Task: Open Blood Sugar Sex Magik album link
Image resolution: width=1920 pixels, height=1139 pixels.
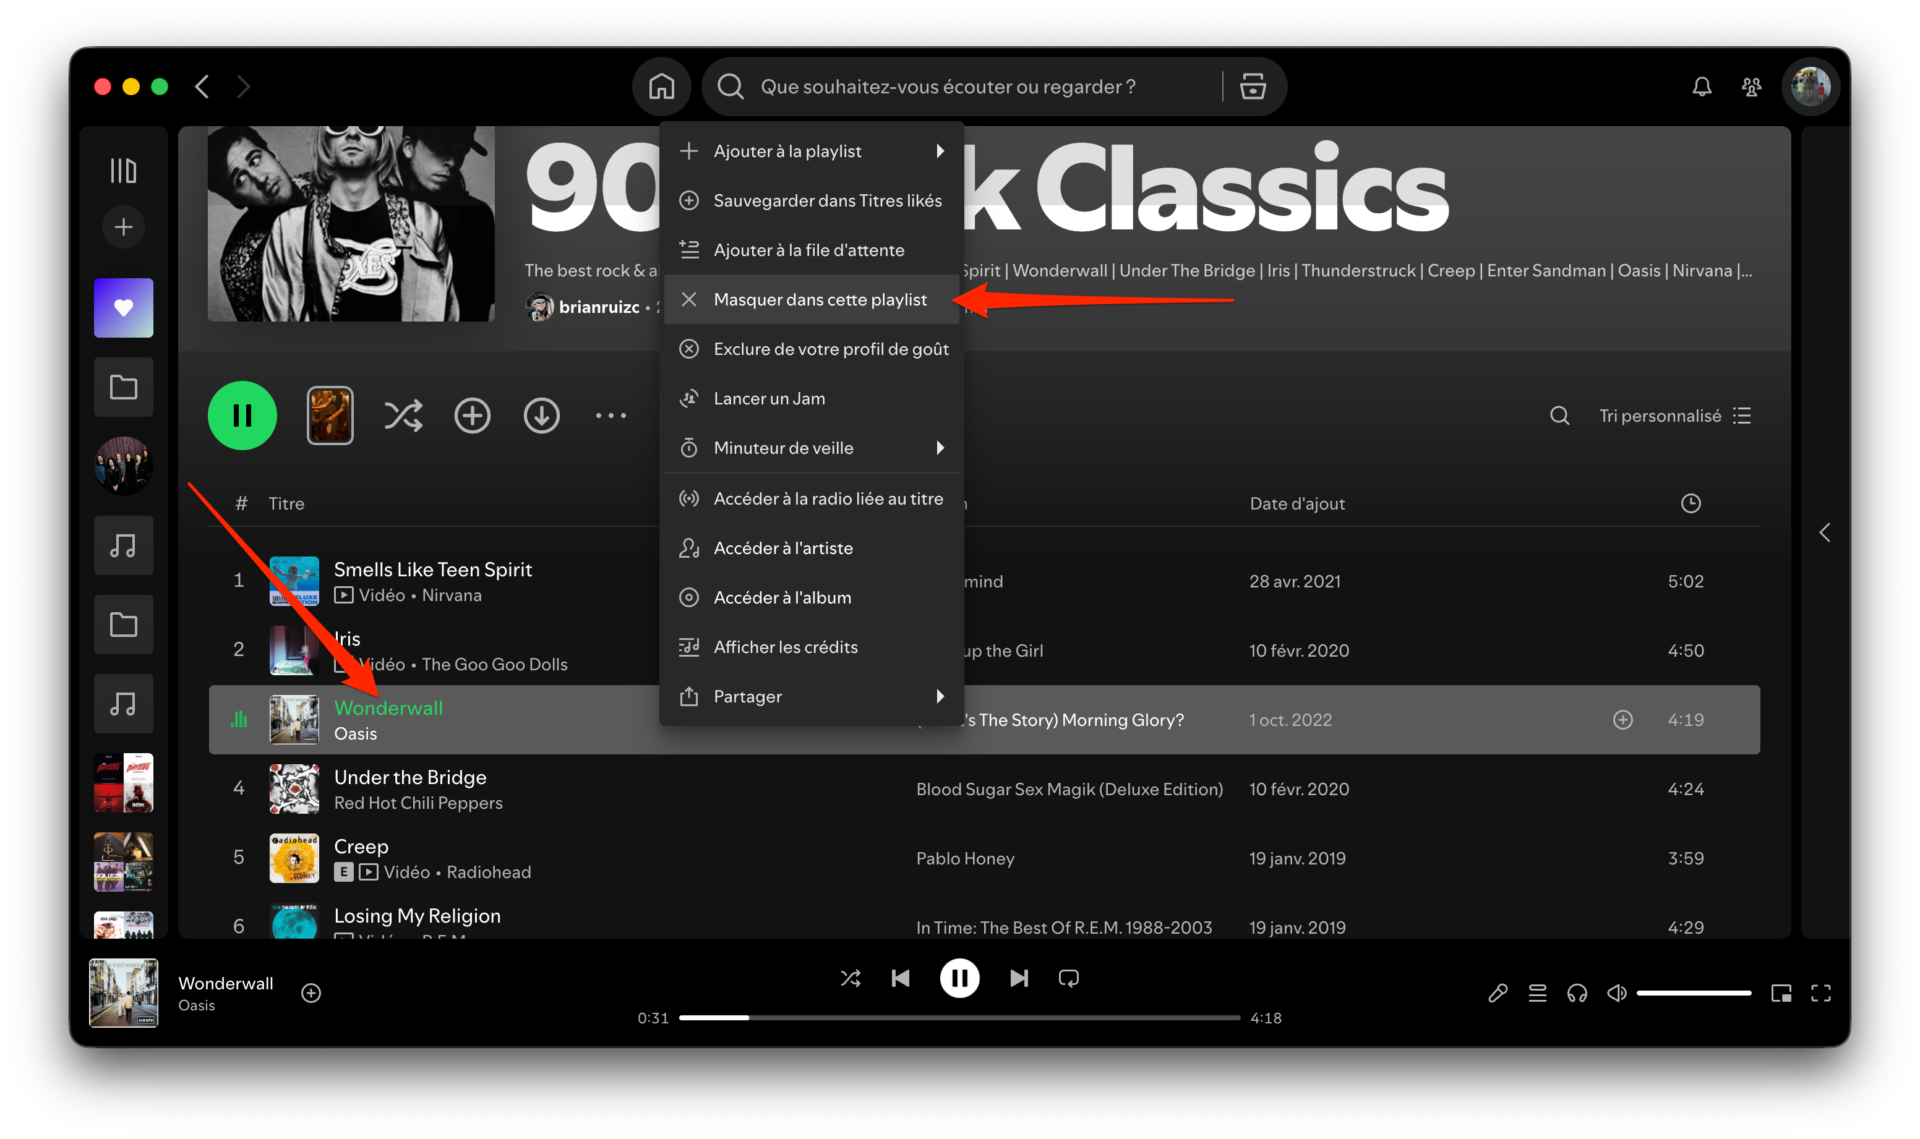Action: [x=1069, y=789]
